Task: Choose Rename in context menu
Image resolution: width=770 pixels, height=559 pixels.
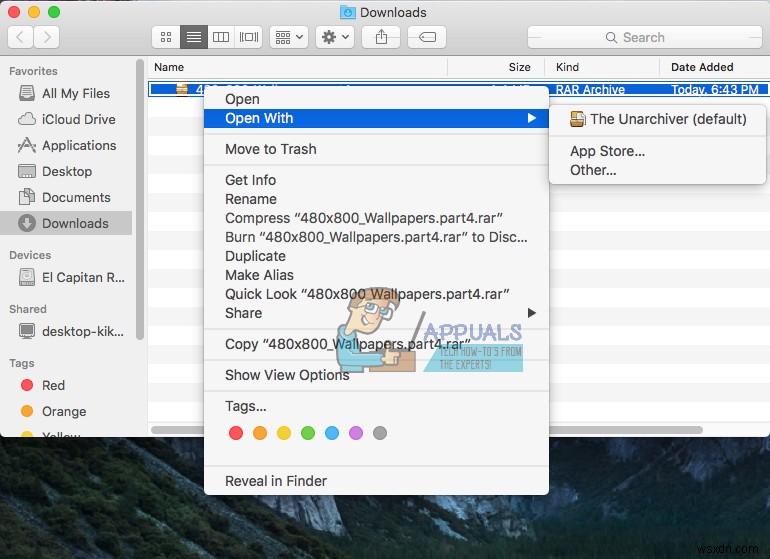Action: (376, 199)
